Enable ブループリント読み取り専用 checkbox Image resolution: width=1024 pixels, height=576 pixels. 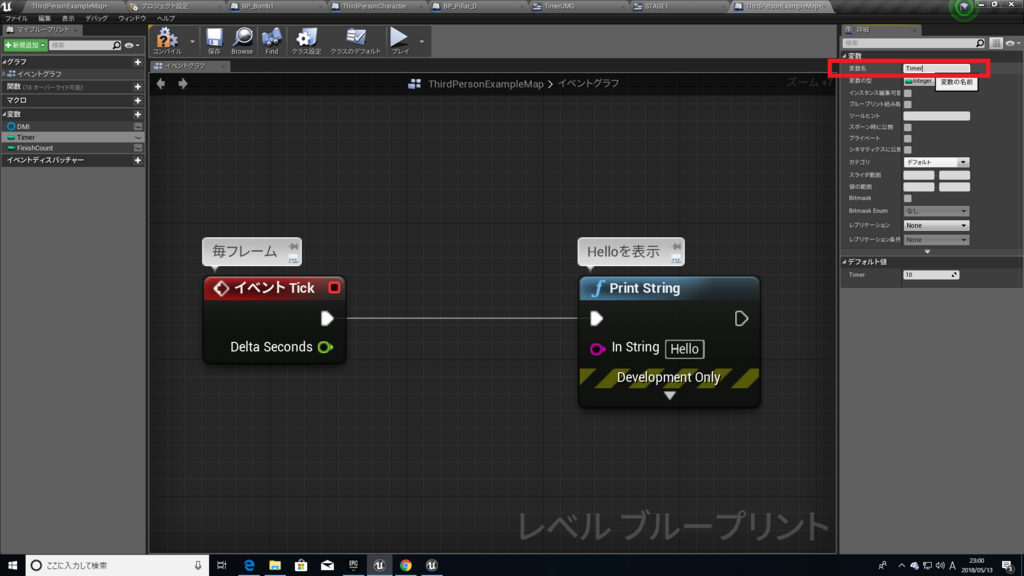908,104
